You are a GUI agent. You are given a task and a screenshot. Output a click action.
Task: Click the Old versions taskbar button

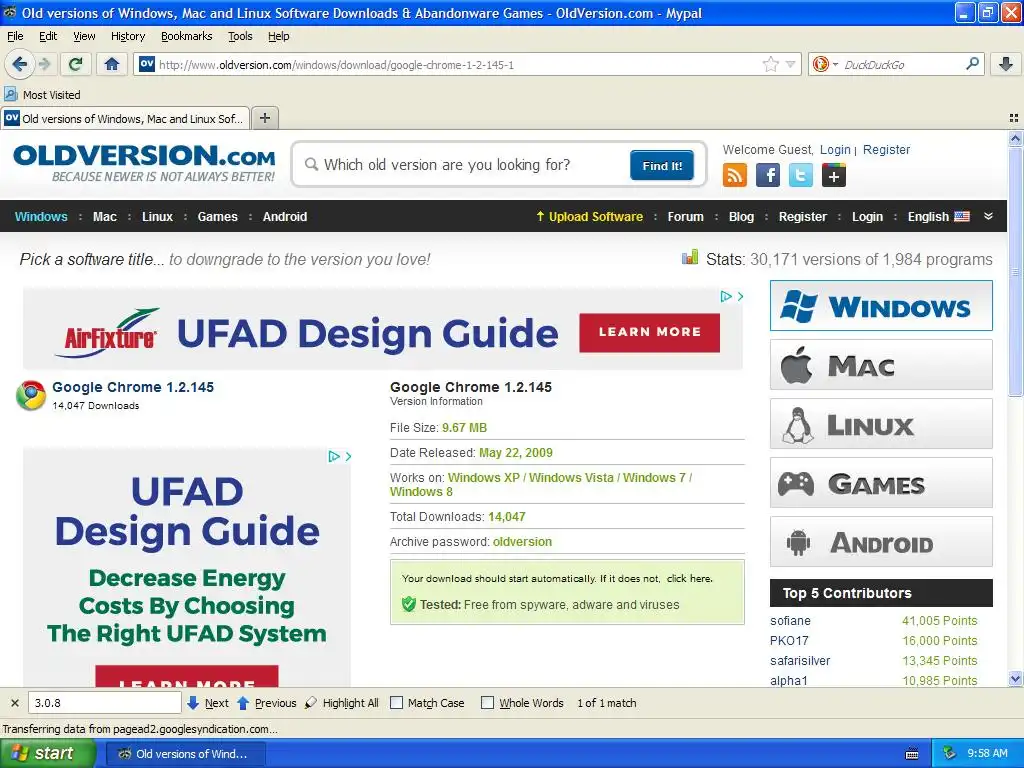185,754
